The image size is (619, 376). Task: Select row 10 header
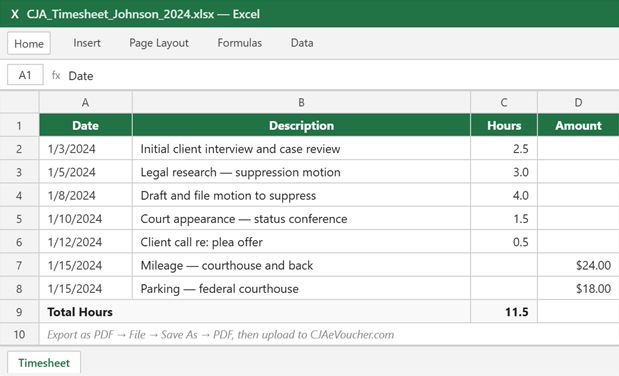[19, 335]
